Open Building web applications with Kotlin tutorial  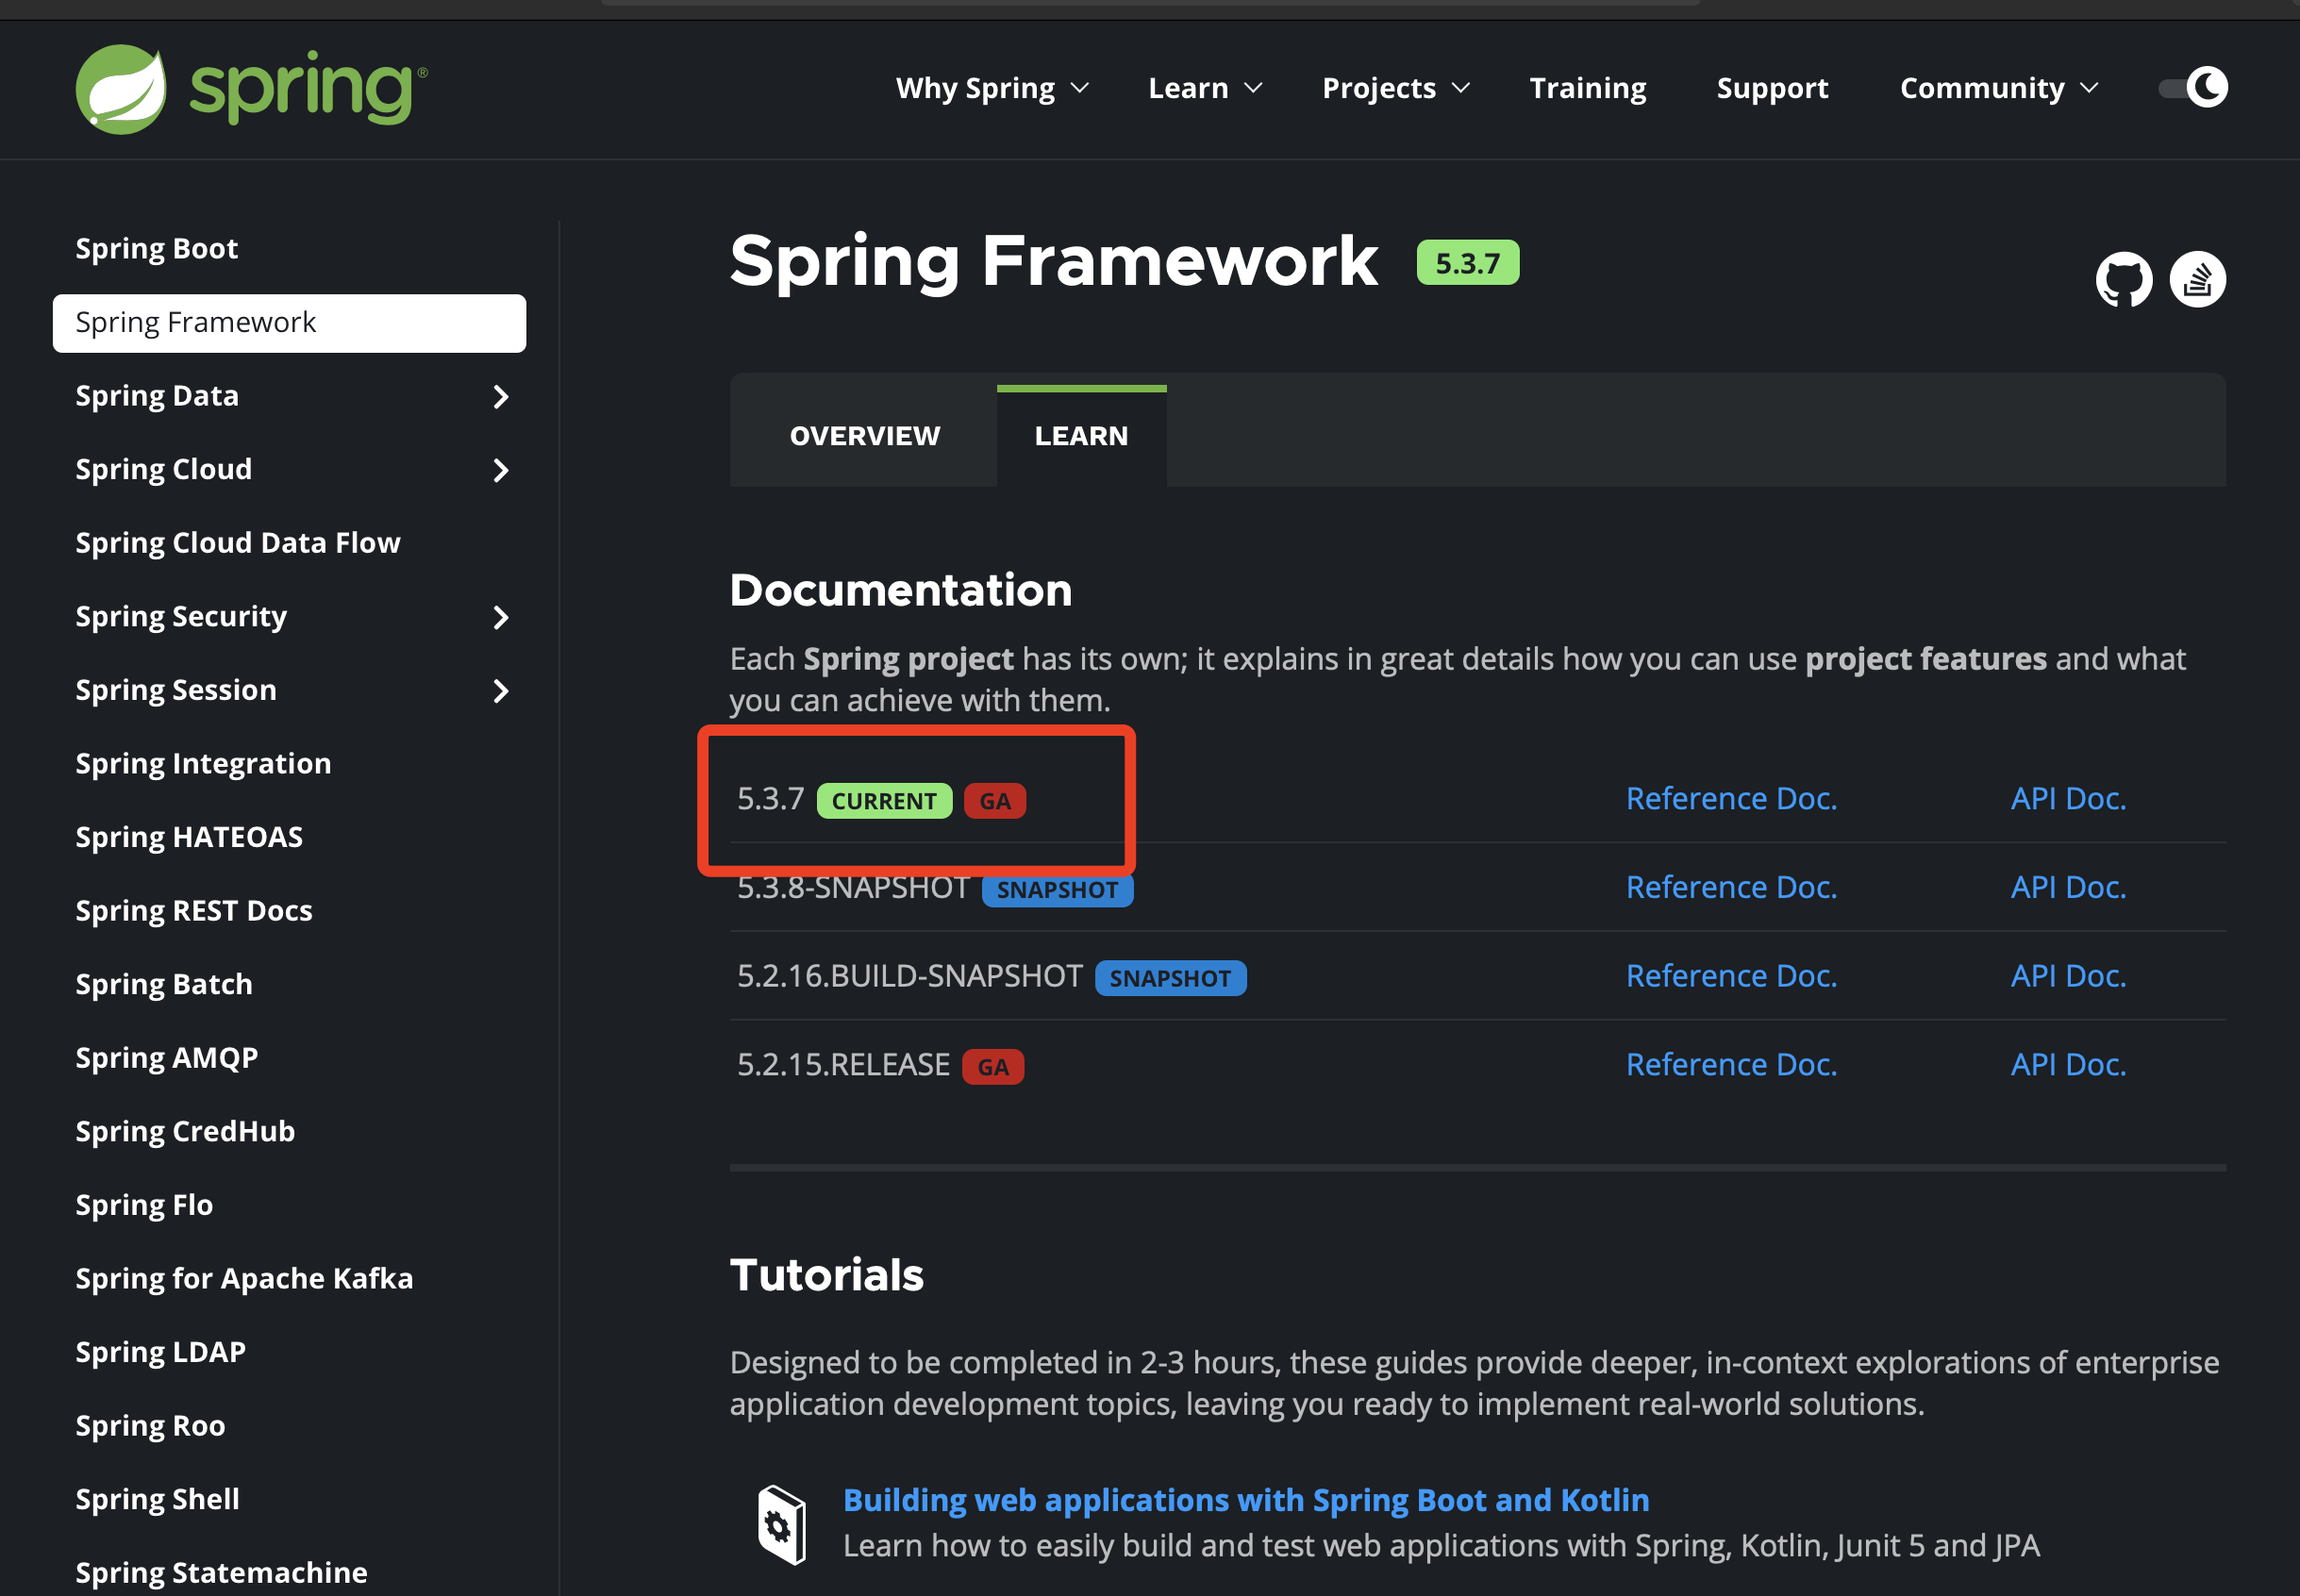pyautogui.click(x=1245, y=1500)
